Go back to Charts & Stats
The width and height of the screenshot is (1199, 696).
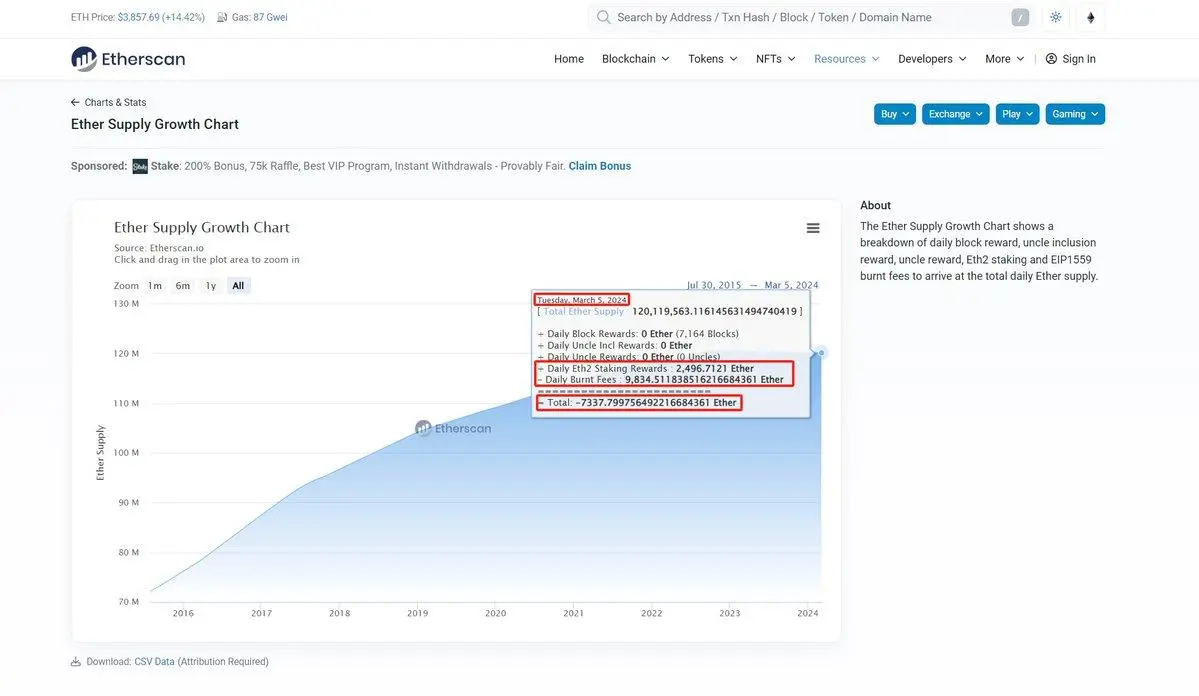click(x=115, y=102)
